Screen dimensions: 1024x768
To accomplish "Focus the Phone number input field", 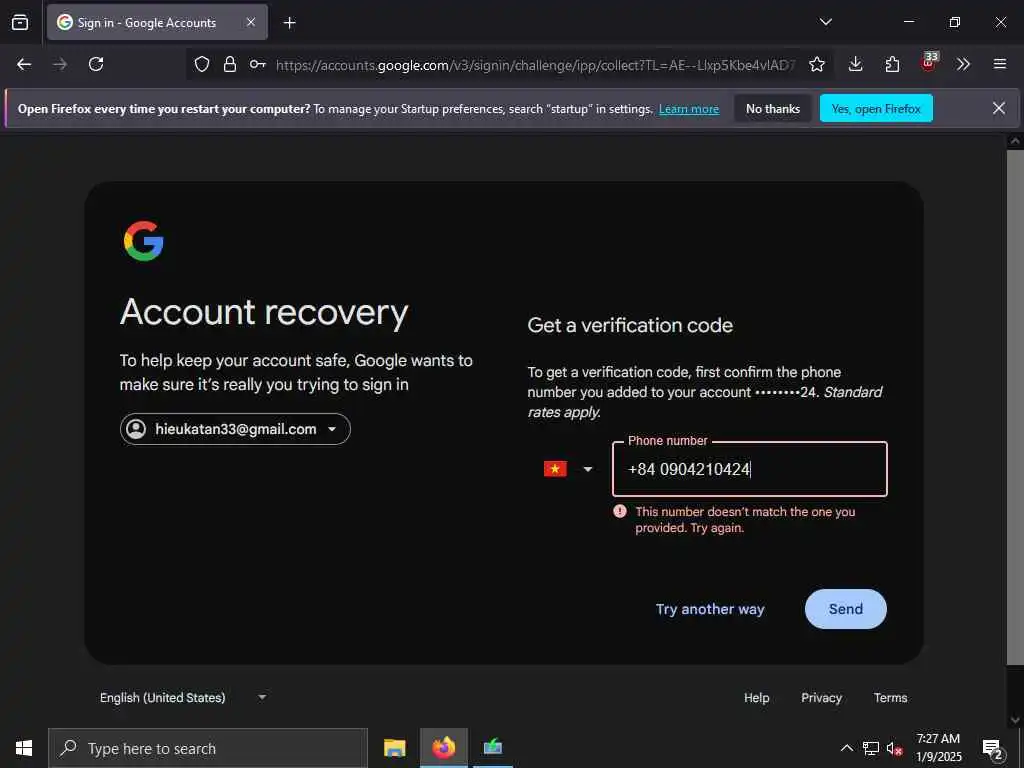I will coord(750,469).
